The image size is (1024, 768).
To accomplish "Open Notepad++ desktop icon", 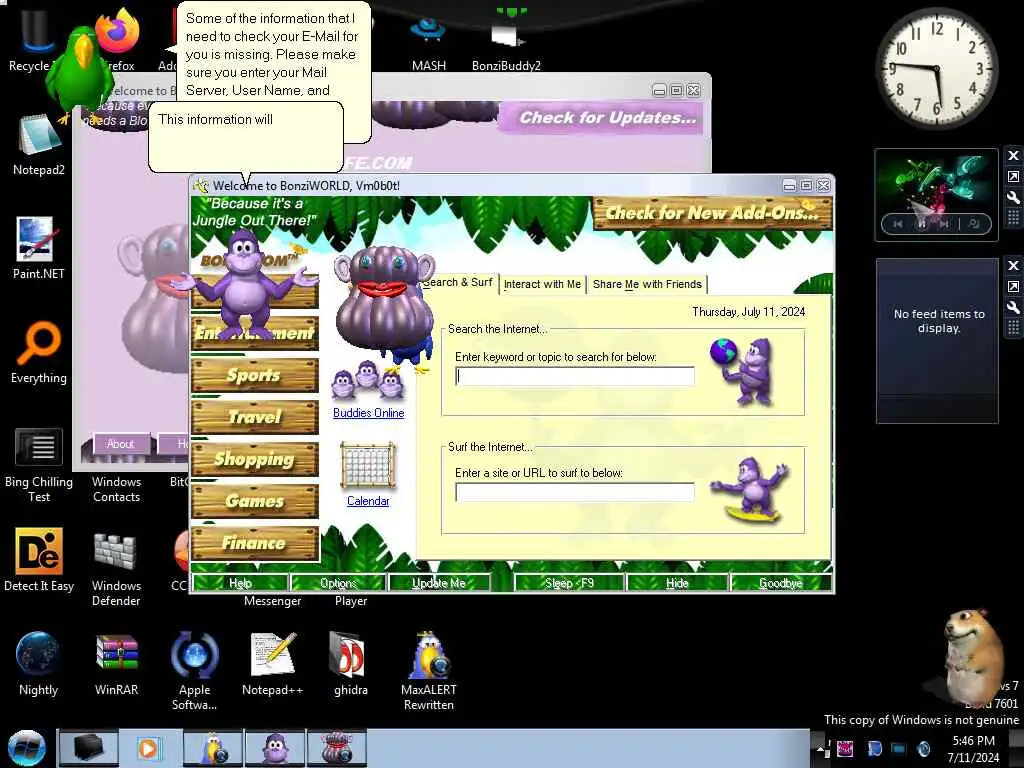I will 272,664.
